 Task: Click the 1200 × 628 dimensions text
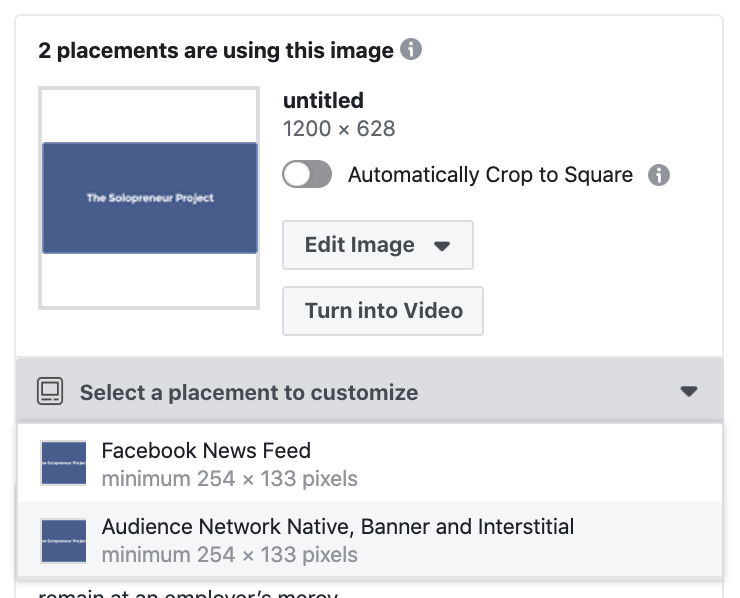tap(339, 129)
